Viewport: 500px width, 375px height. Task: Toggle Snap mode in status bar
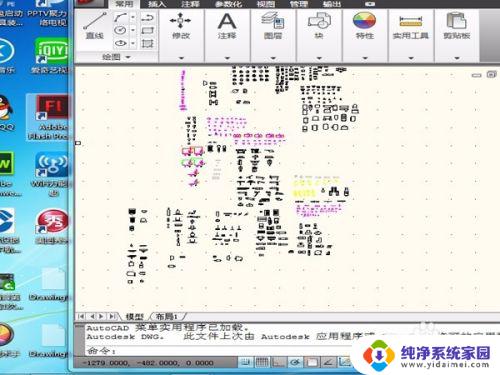[246, 362]
